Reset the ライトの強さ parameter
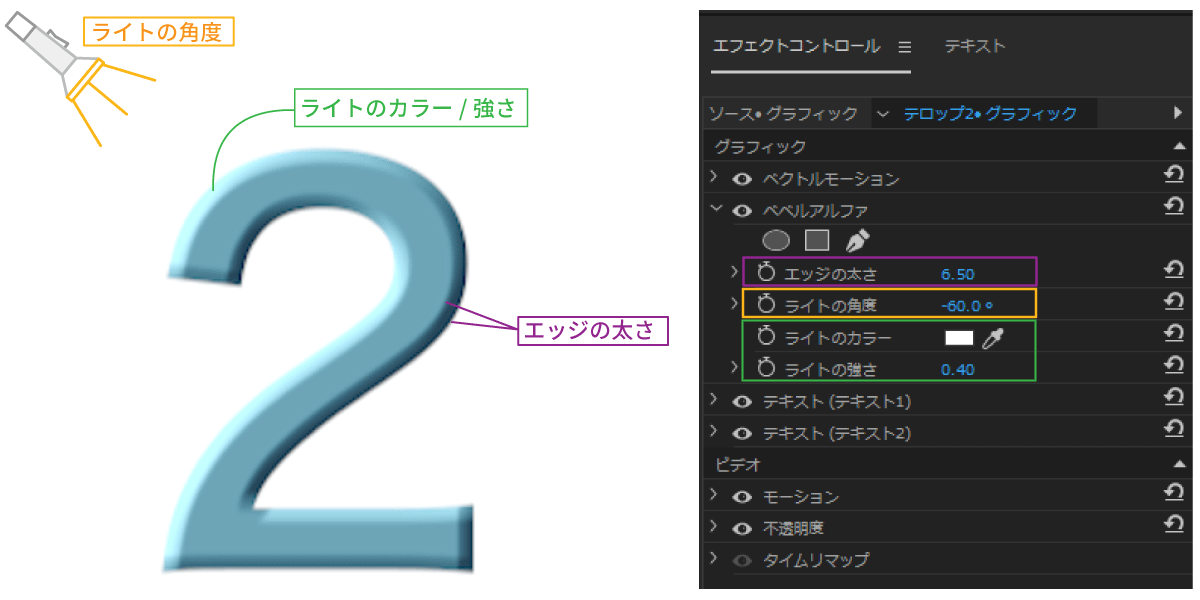 1174,366
